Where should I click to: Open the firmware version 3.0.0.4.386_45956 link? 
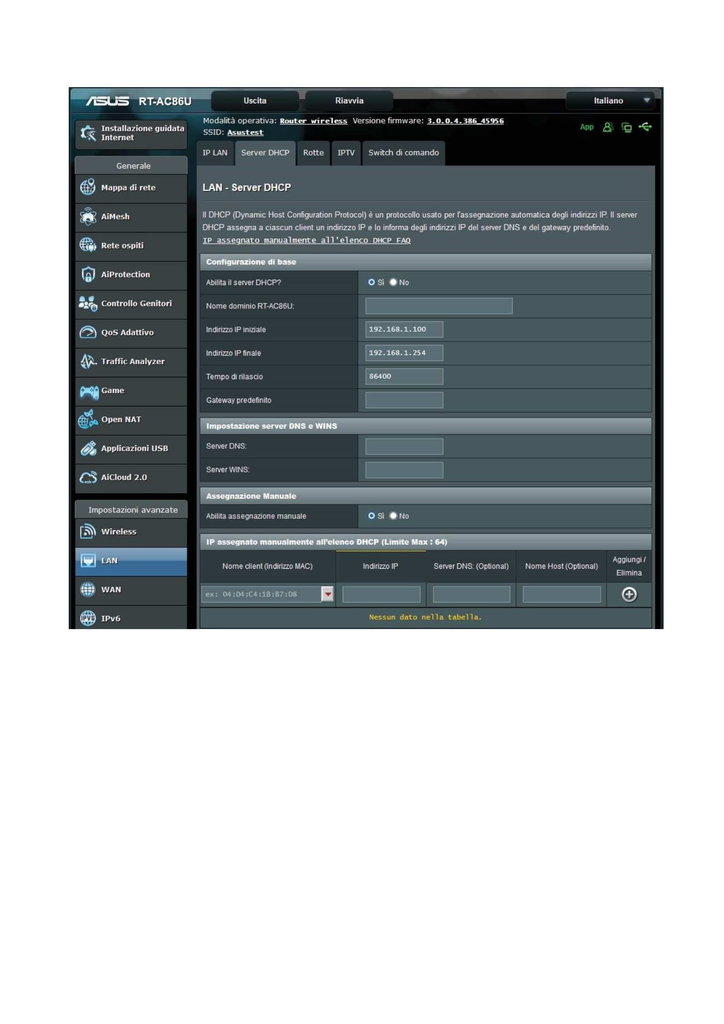465,121
